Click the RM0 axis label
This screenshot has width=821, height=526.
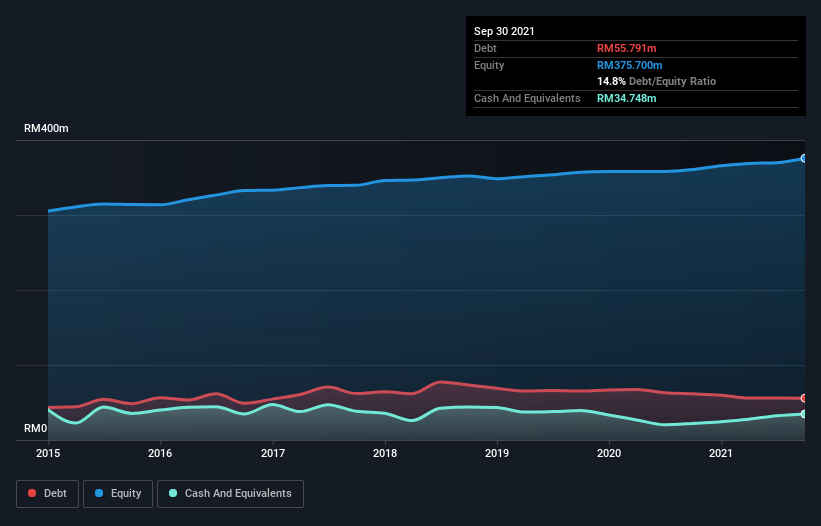pos(36,429)
